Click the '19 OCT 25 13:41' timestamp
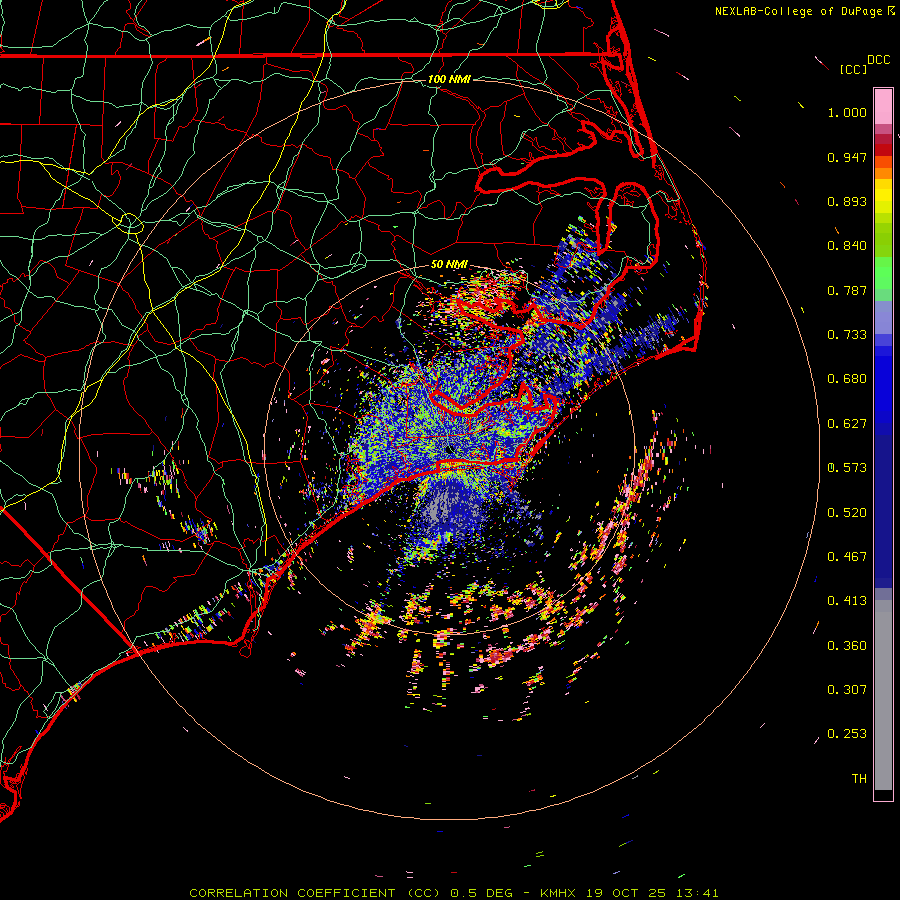The image size is (900, 900). click(x=652, y=893)
